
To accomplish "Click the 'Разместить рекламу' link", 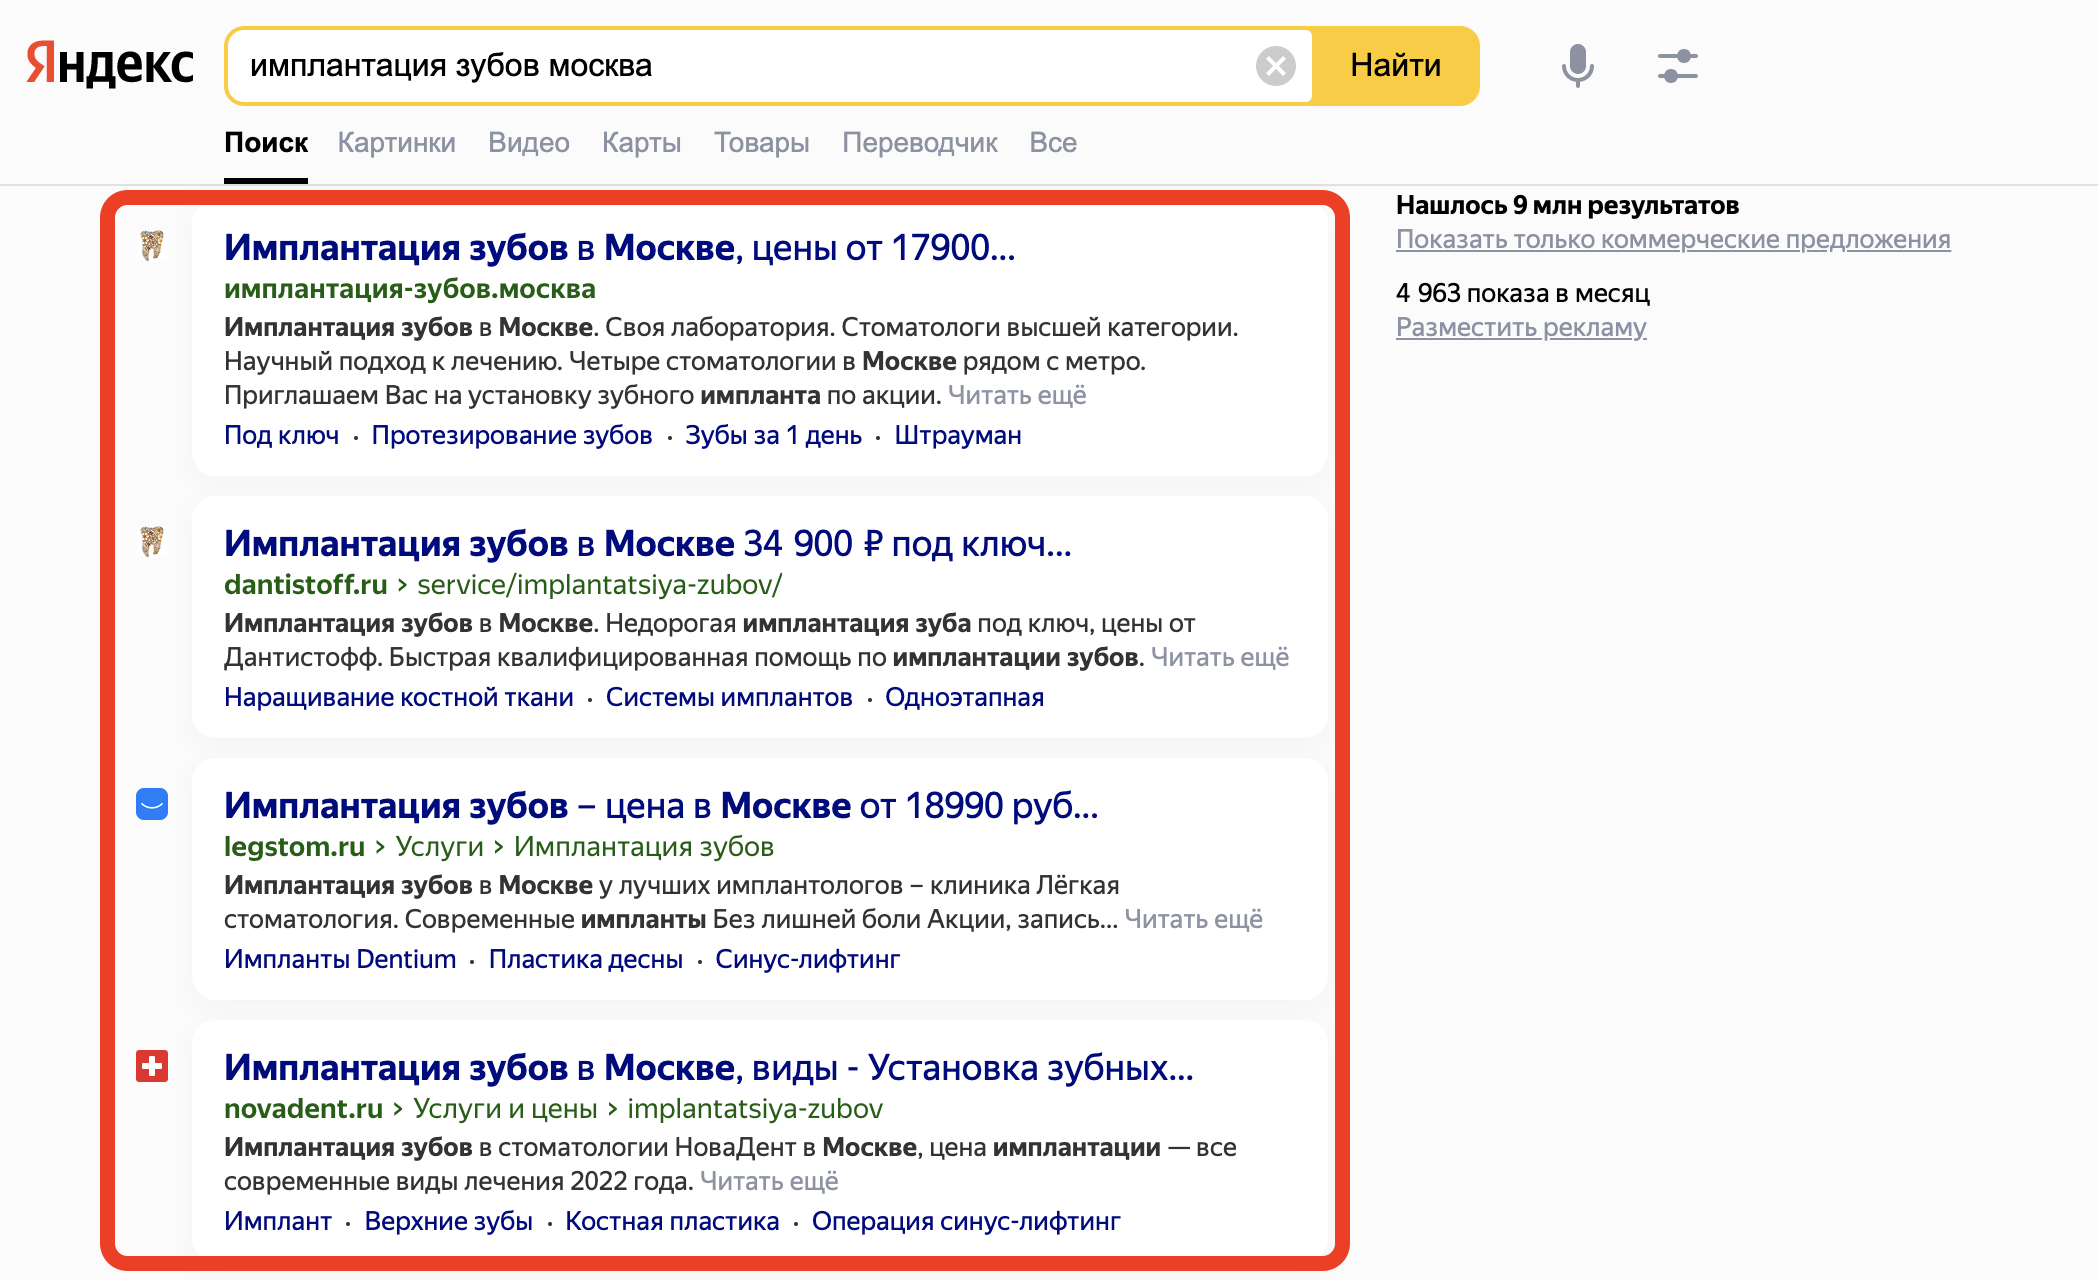I will [1521, 328].
